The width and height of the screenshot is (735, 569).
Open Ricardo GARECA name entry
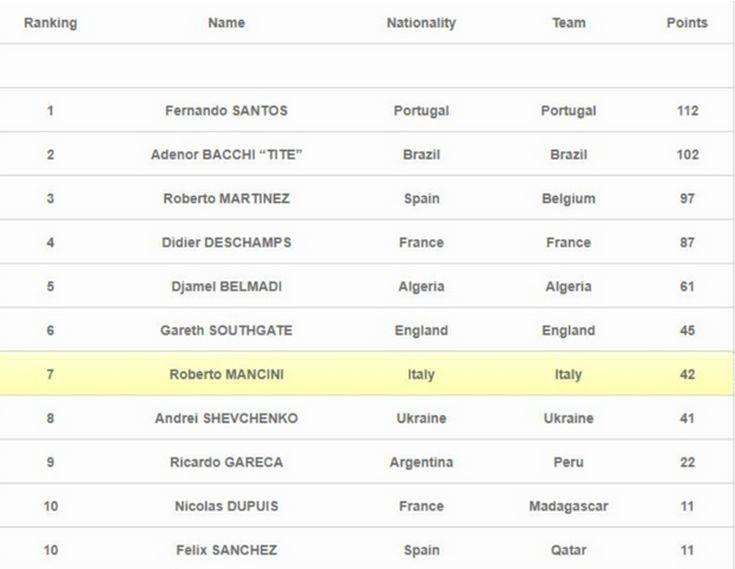pos(226,462)
